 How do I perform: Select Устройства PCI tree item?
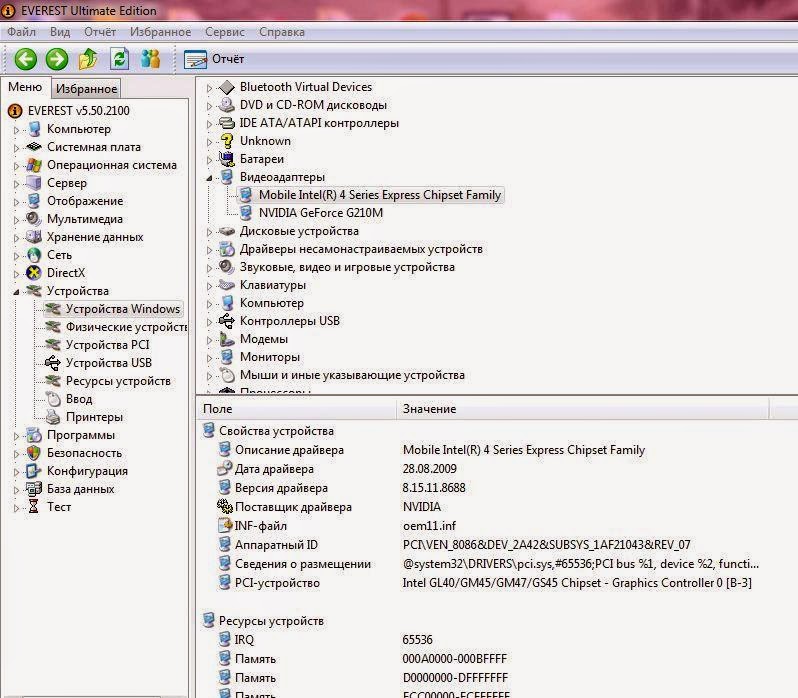coord(107,345)
